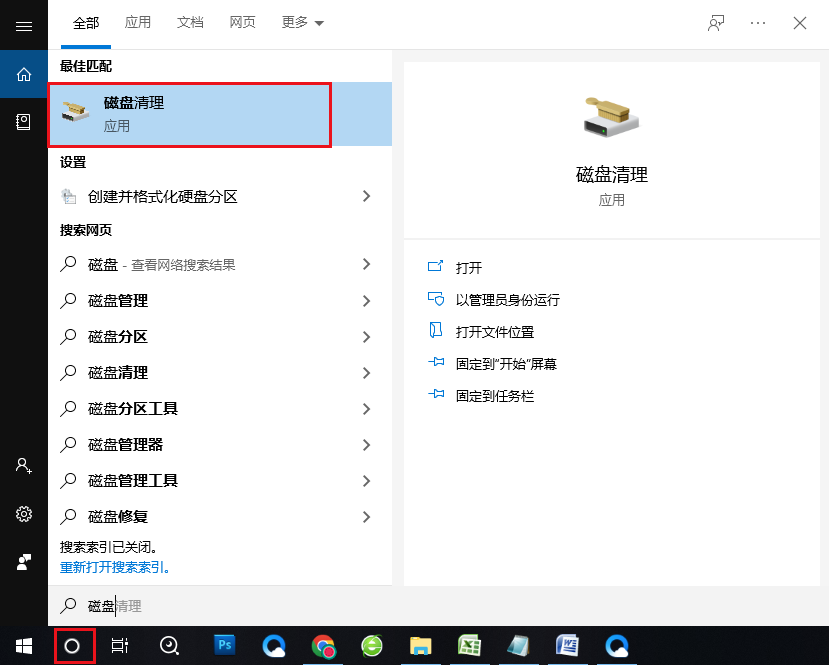
Task: Open feedback icon at top right of the search panel
Action: coord(716,23)
